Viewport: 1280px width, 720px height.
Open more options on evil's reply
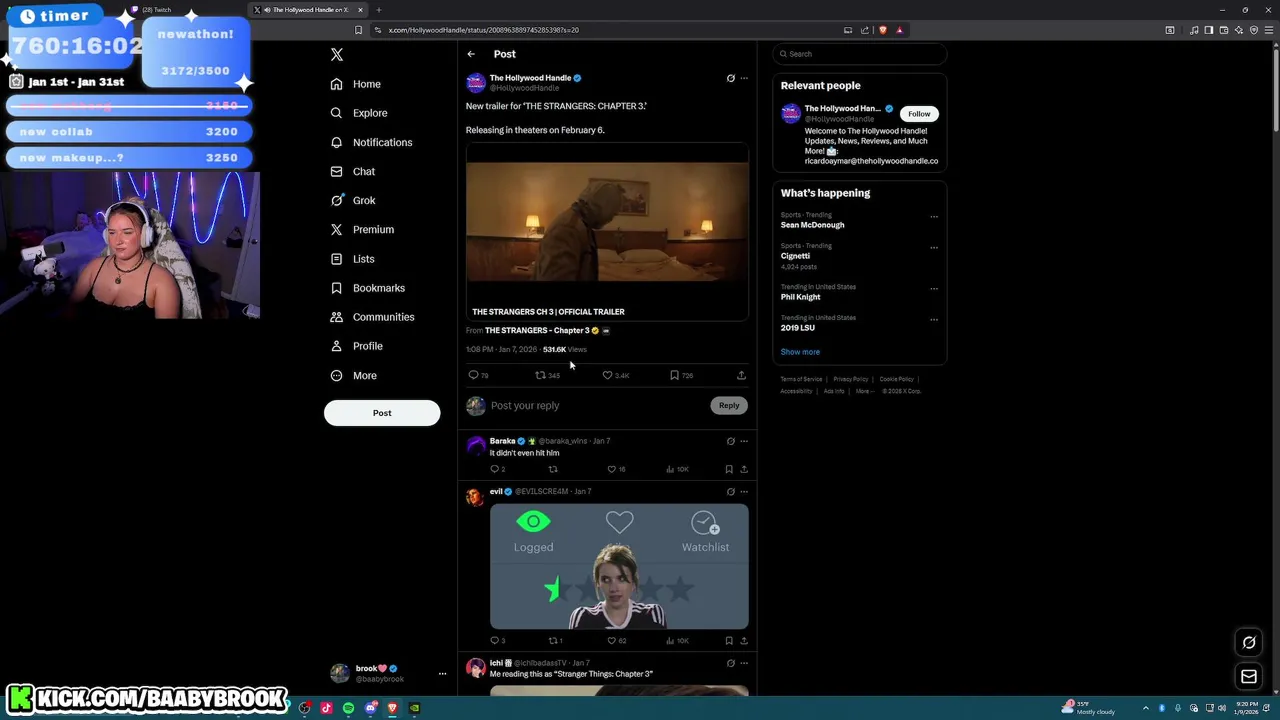coord(744,492)
